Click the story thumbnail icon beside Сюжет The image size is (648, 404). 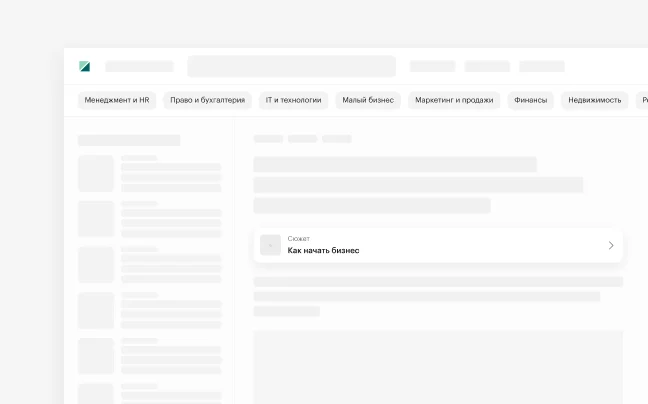click(270, 245)
